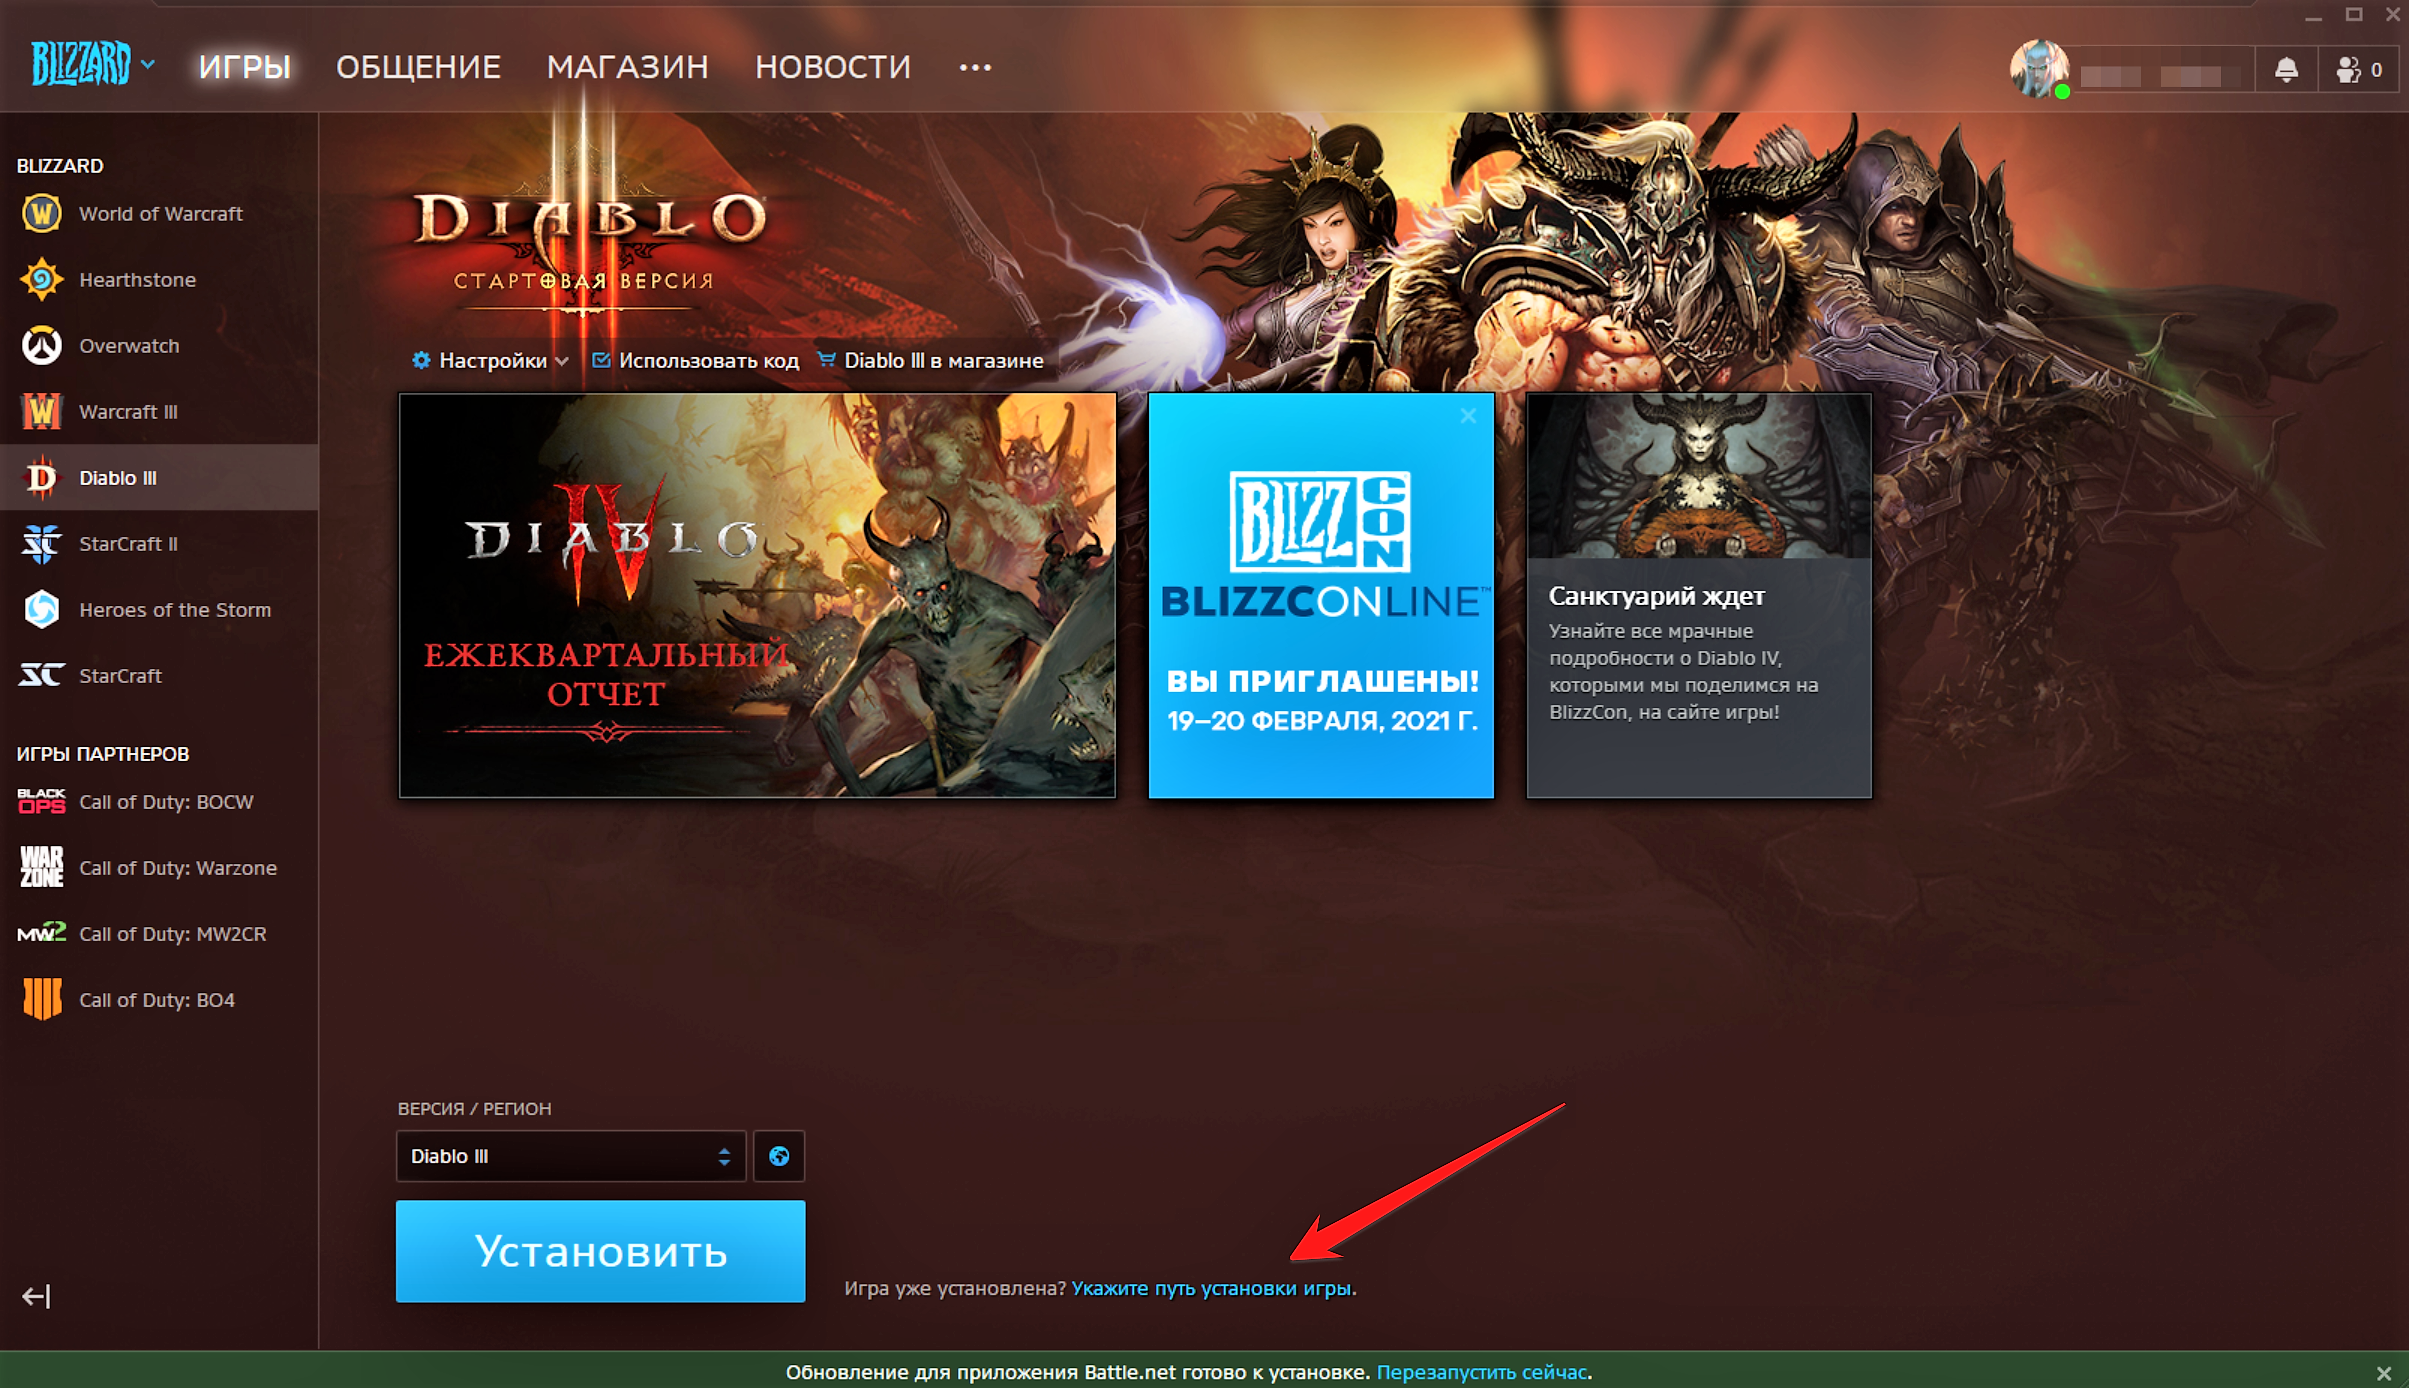Click Diablo III в магазине link

[927, 359]
